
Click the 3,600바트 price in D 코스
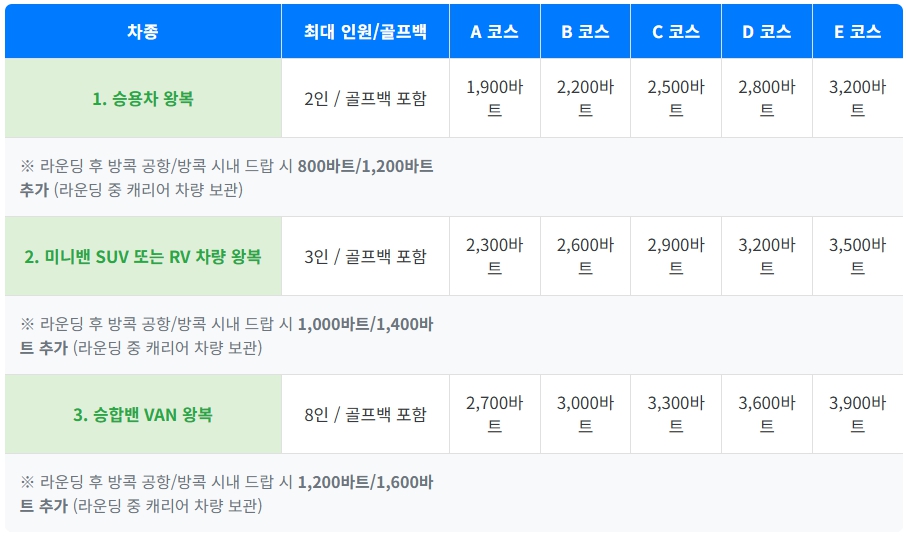[766, 414]
